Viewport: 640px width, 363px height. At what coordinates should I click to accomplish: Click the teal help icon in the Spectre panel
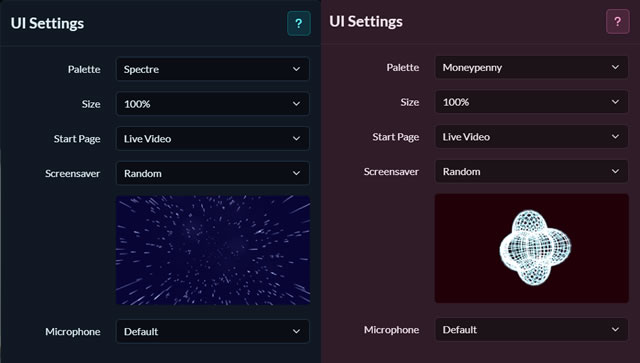click(299, 24)
